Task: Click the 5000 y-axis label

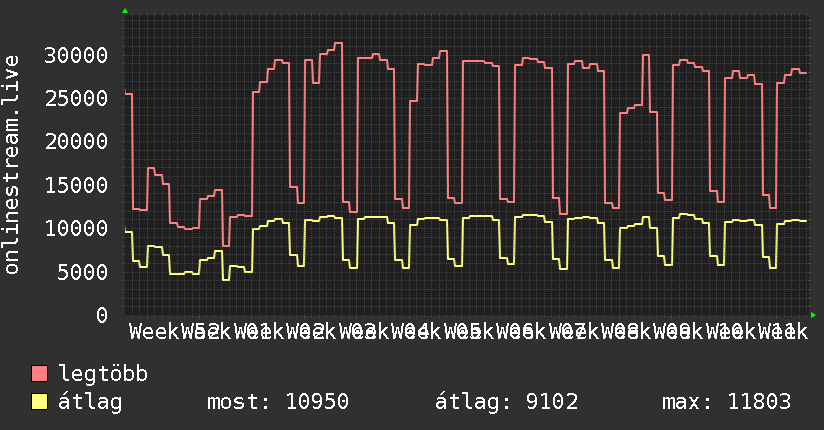Action: [83, 272]
